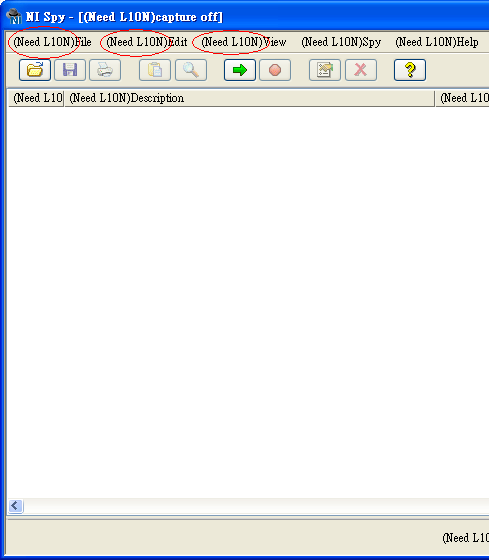Screen dimensions: 489x560
Task: Click the Save floppy disk icon
Action: click(70, 70)
